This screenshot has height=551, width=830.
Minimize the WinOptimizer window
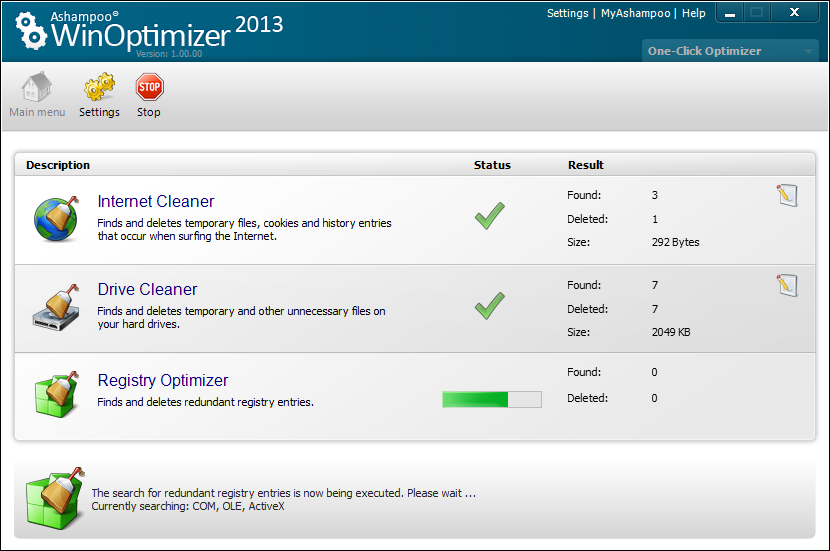point(730,13)
